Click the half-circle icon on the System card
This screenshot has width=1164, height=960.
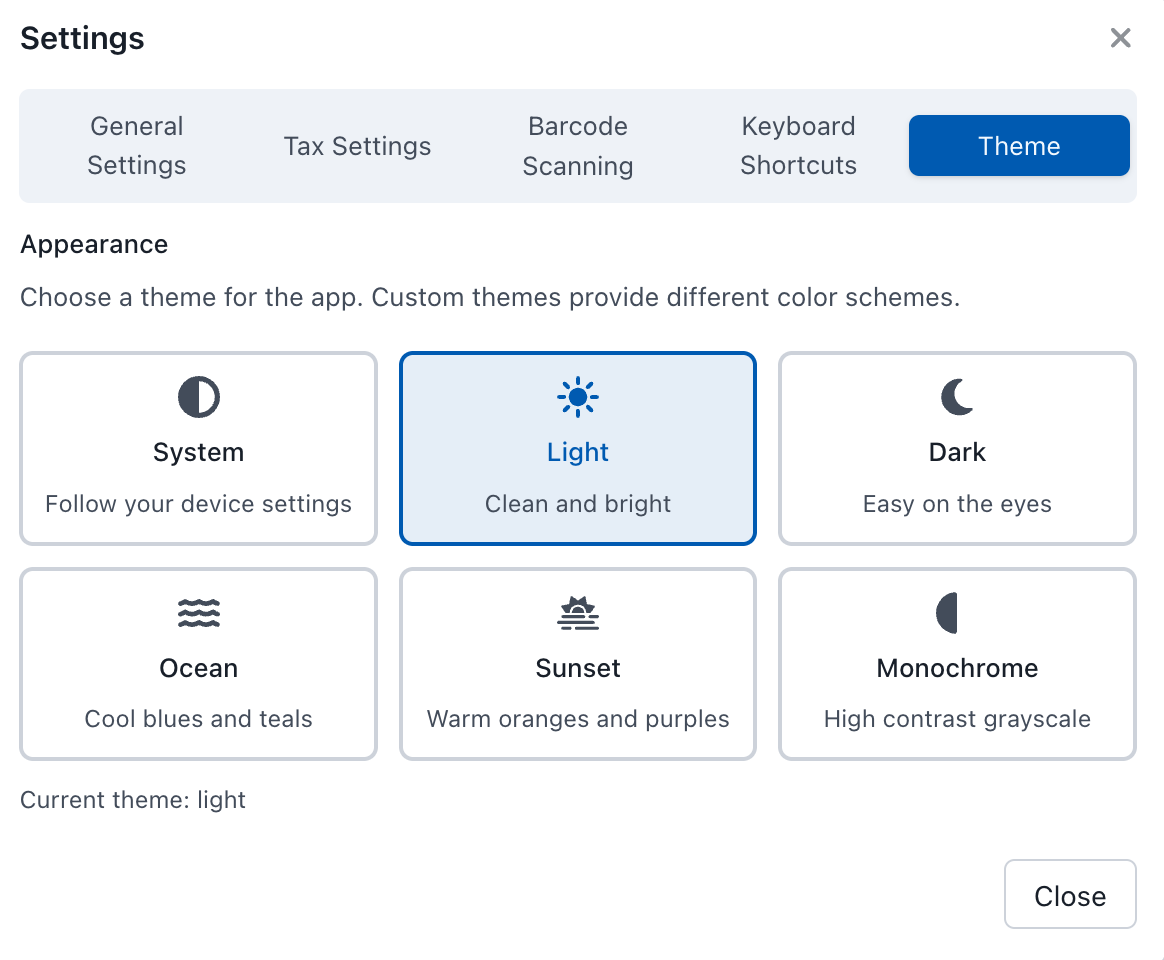[198, 398]
